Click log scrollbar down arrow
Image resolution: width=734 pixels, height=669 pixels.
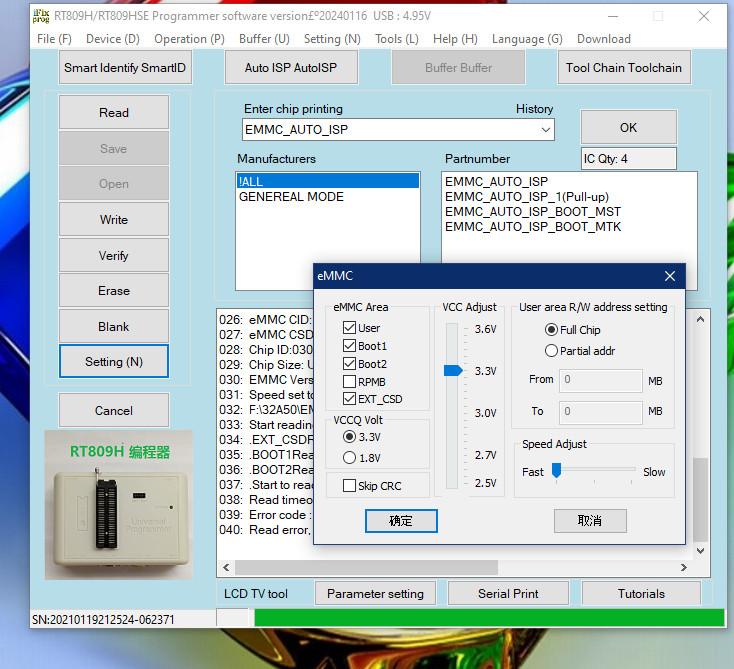coord(700,551)
